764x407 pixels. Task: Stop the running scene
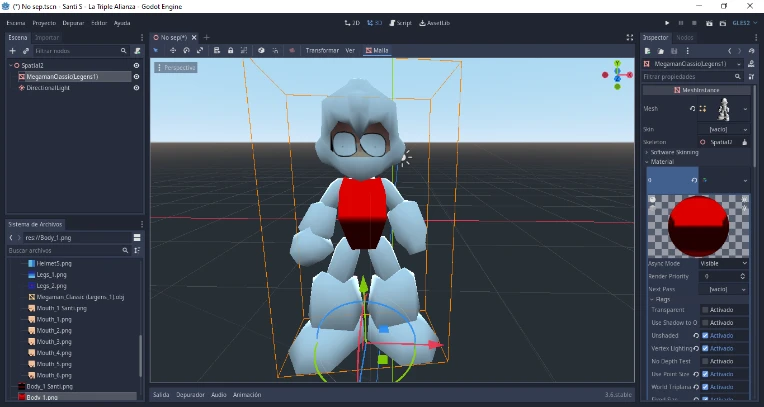click(694, 23)
